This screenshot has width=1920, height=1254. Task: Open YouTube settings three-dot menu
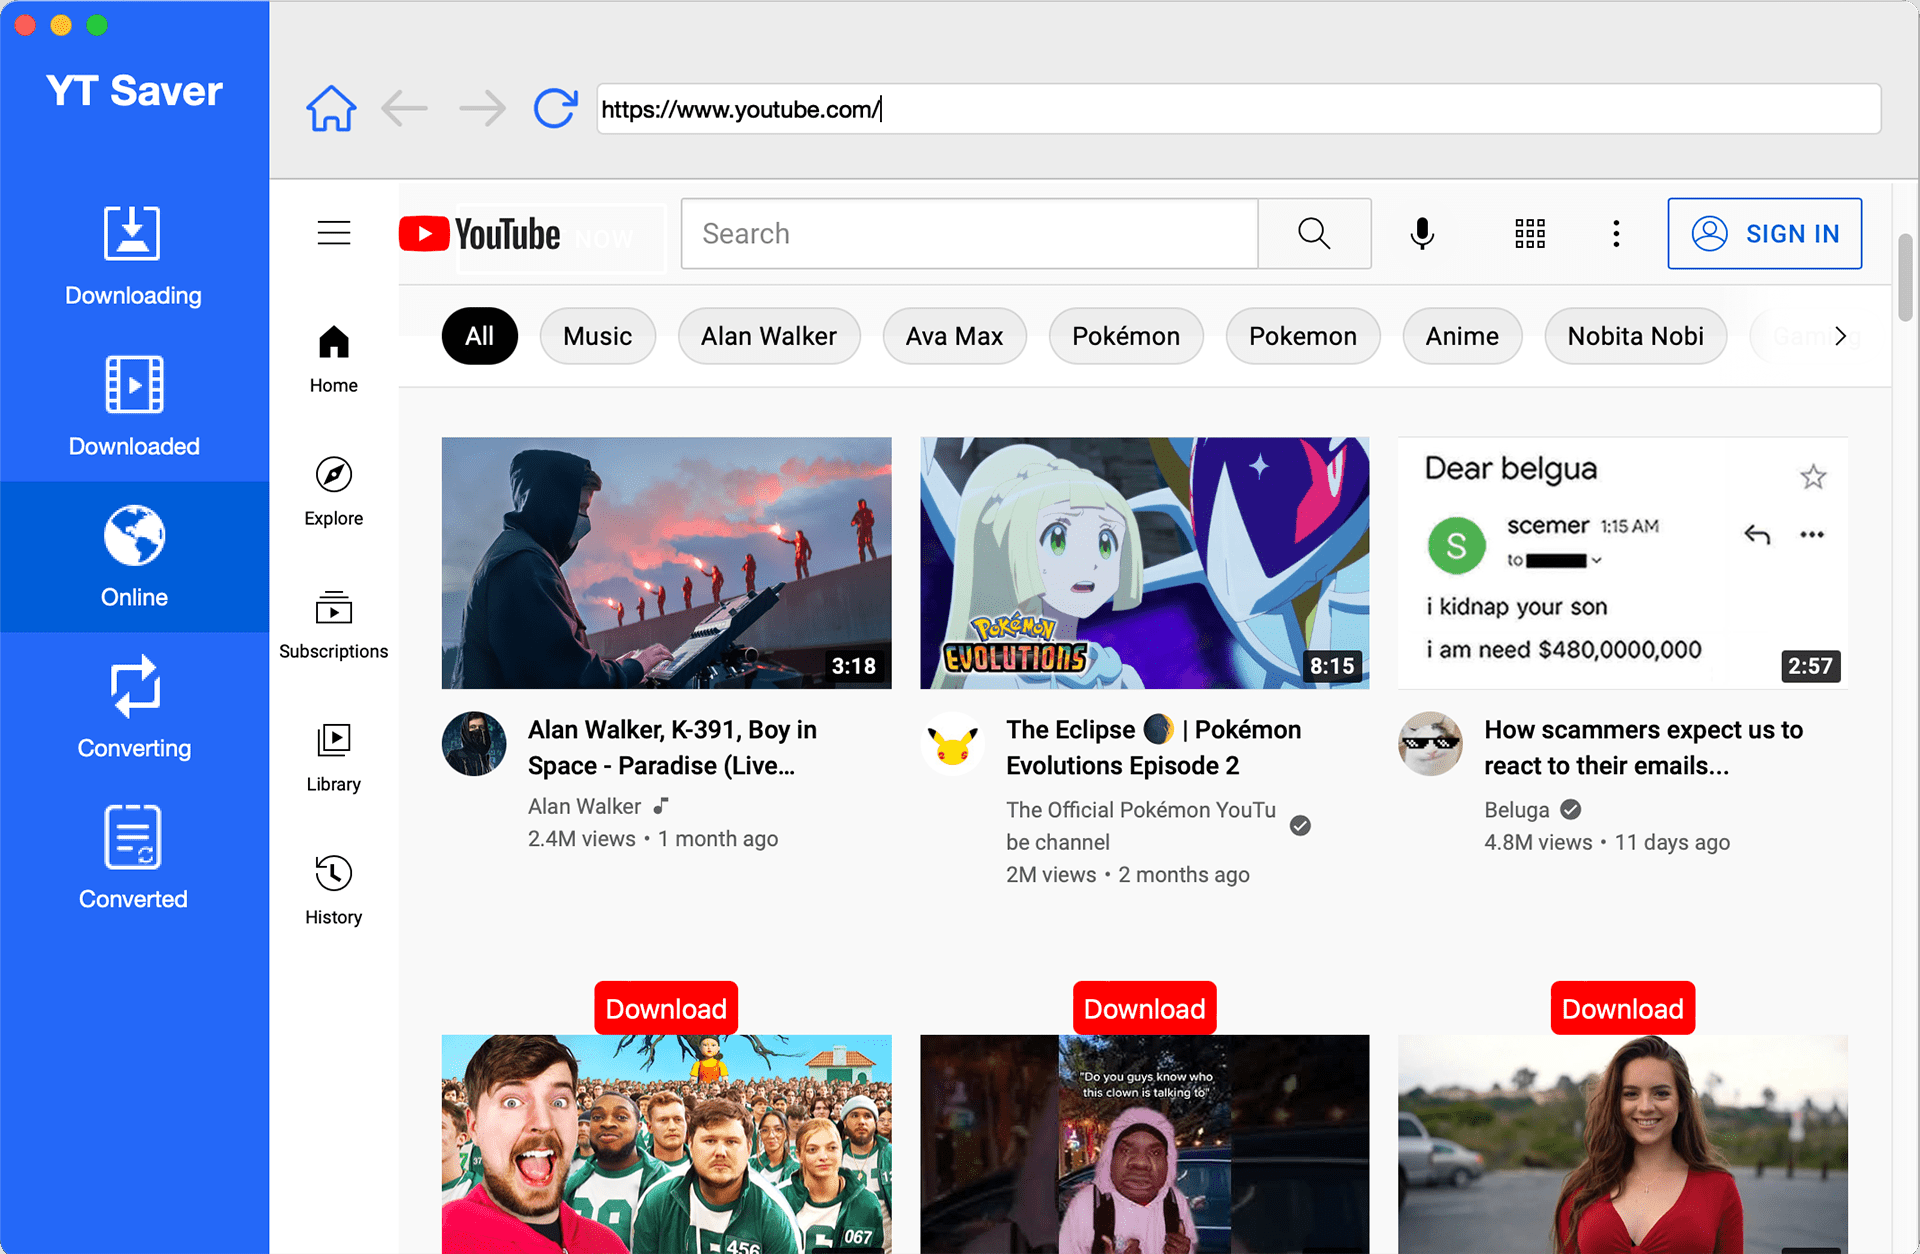pos(1616,234)
